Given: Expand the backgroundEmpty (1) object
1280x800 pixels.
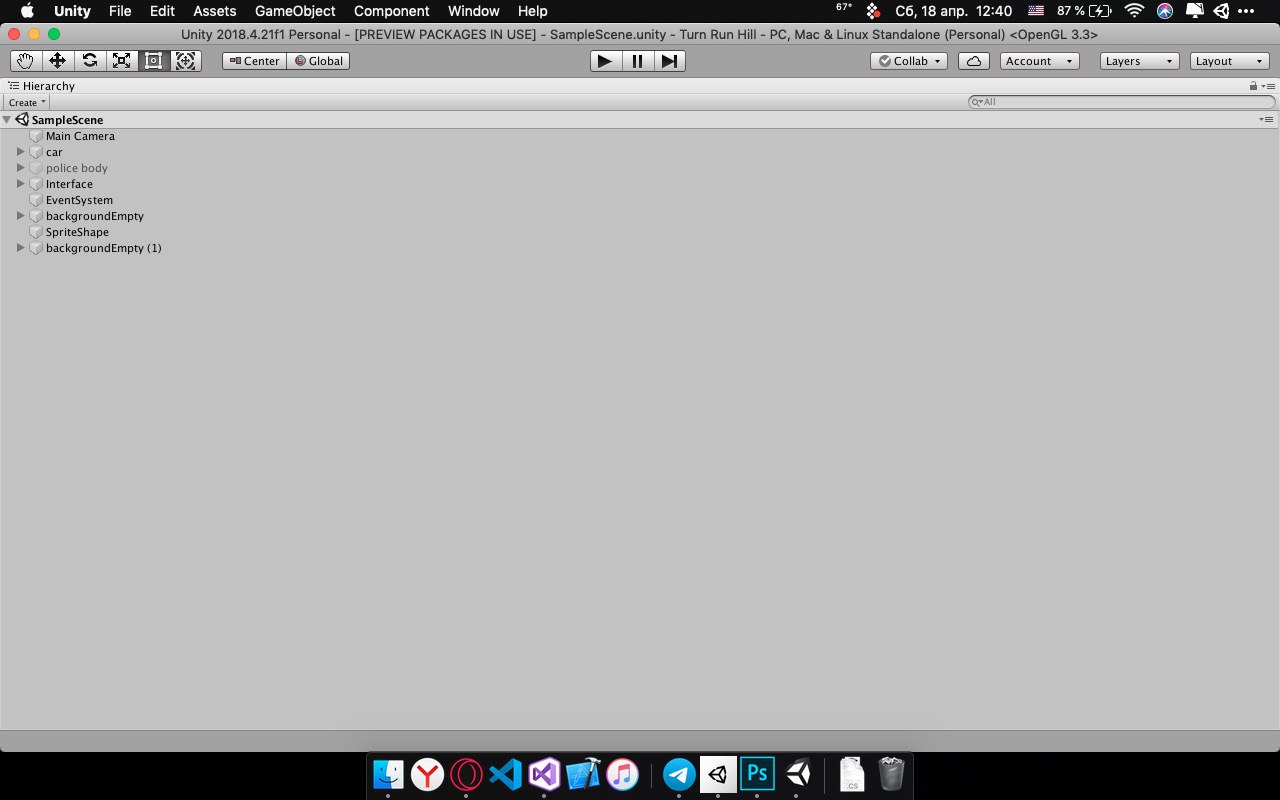Looking at the screenshot, I should click(x=20, y=248).
